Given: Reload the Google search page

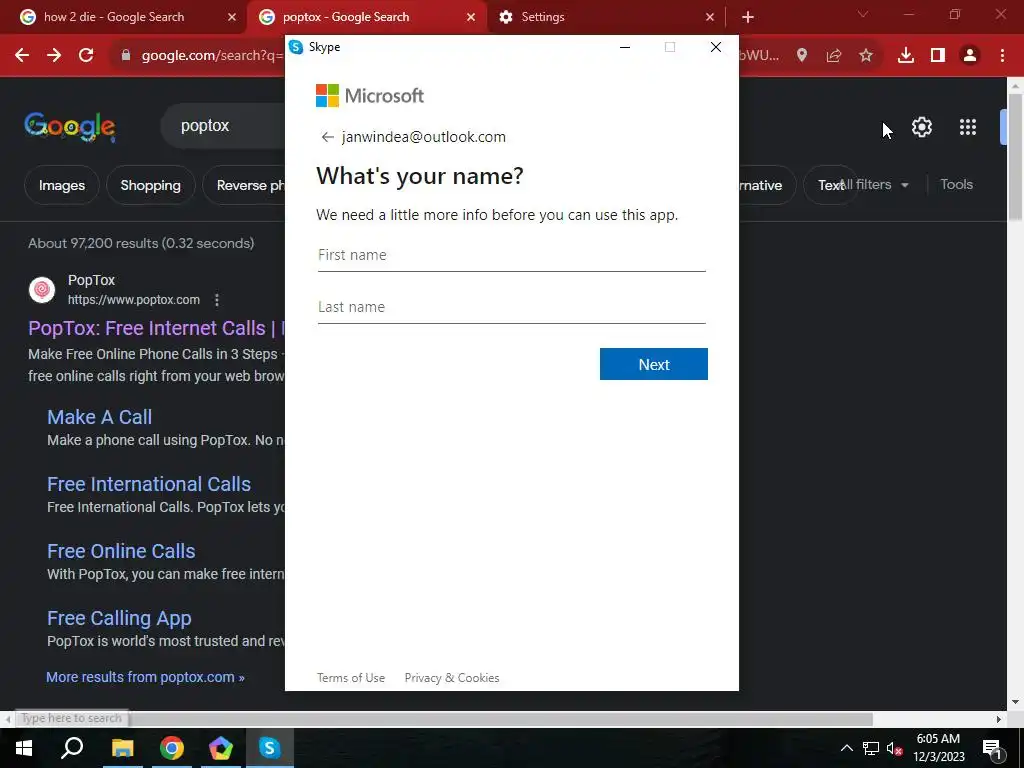Looking at the screenshot, I should [x=86, y=56].
